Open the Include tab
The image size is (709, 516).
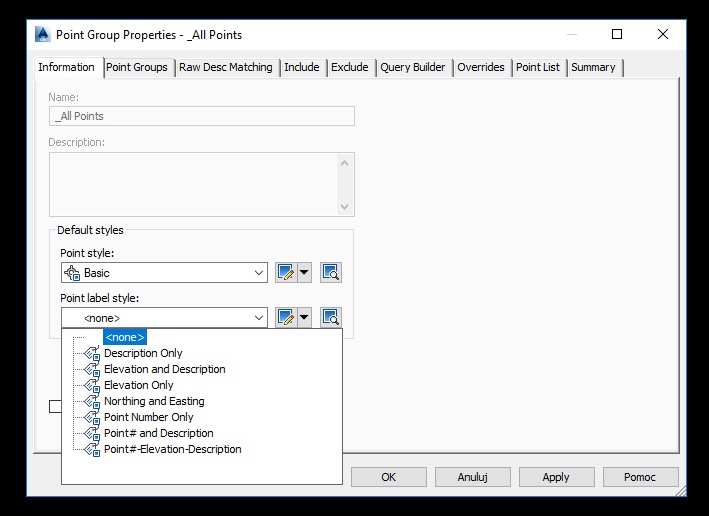(x=302, y=67)
